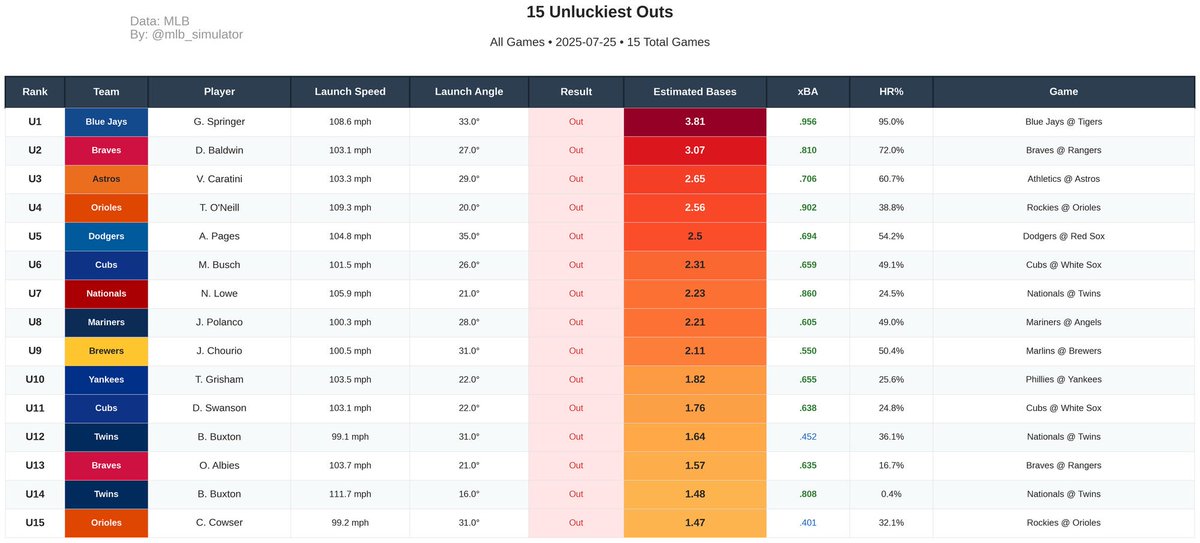Select player T. Grisham
The width and height of the screenshot is (1200, 543).
point(219,380)
